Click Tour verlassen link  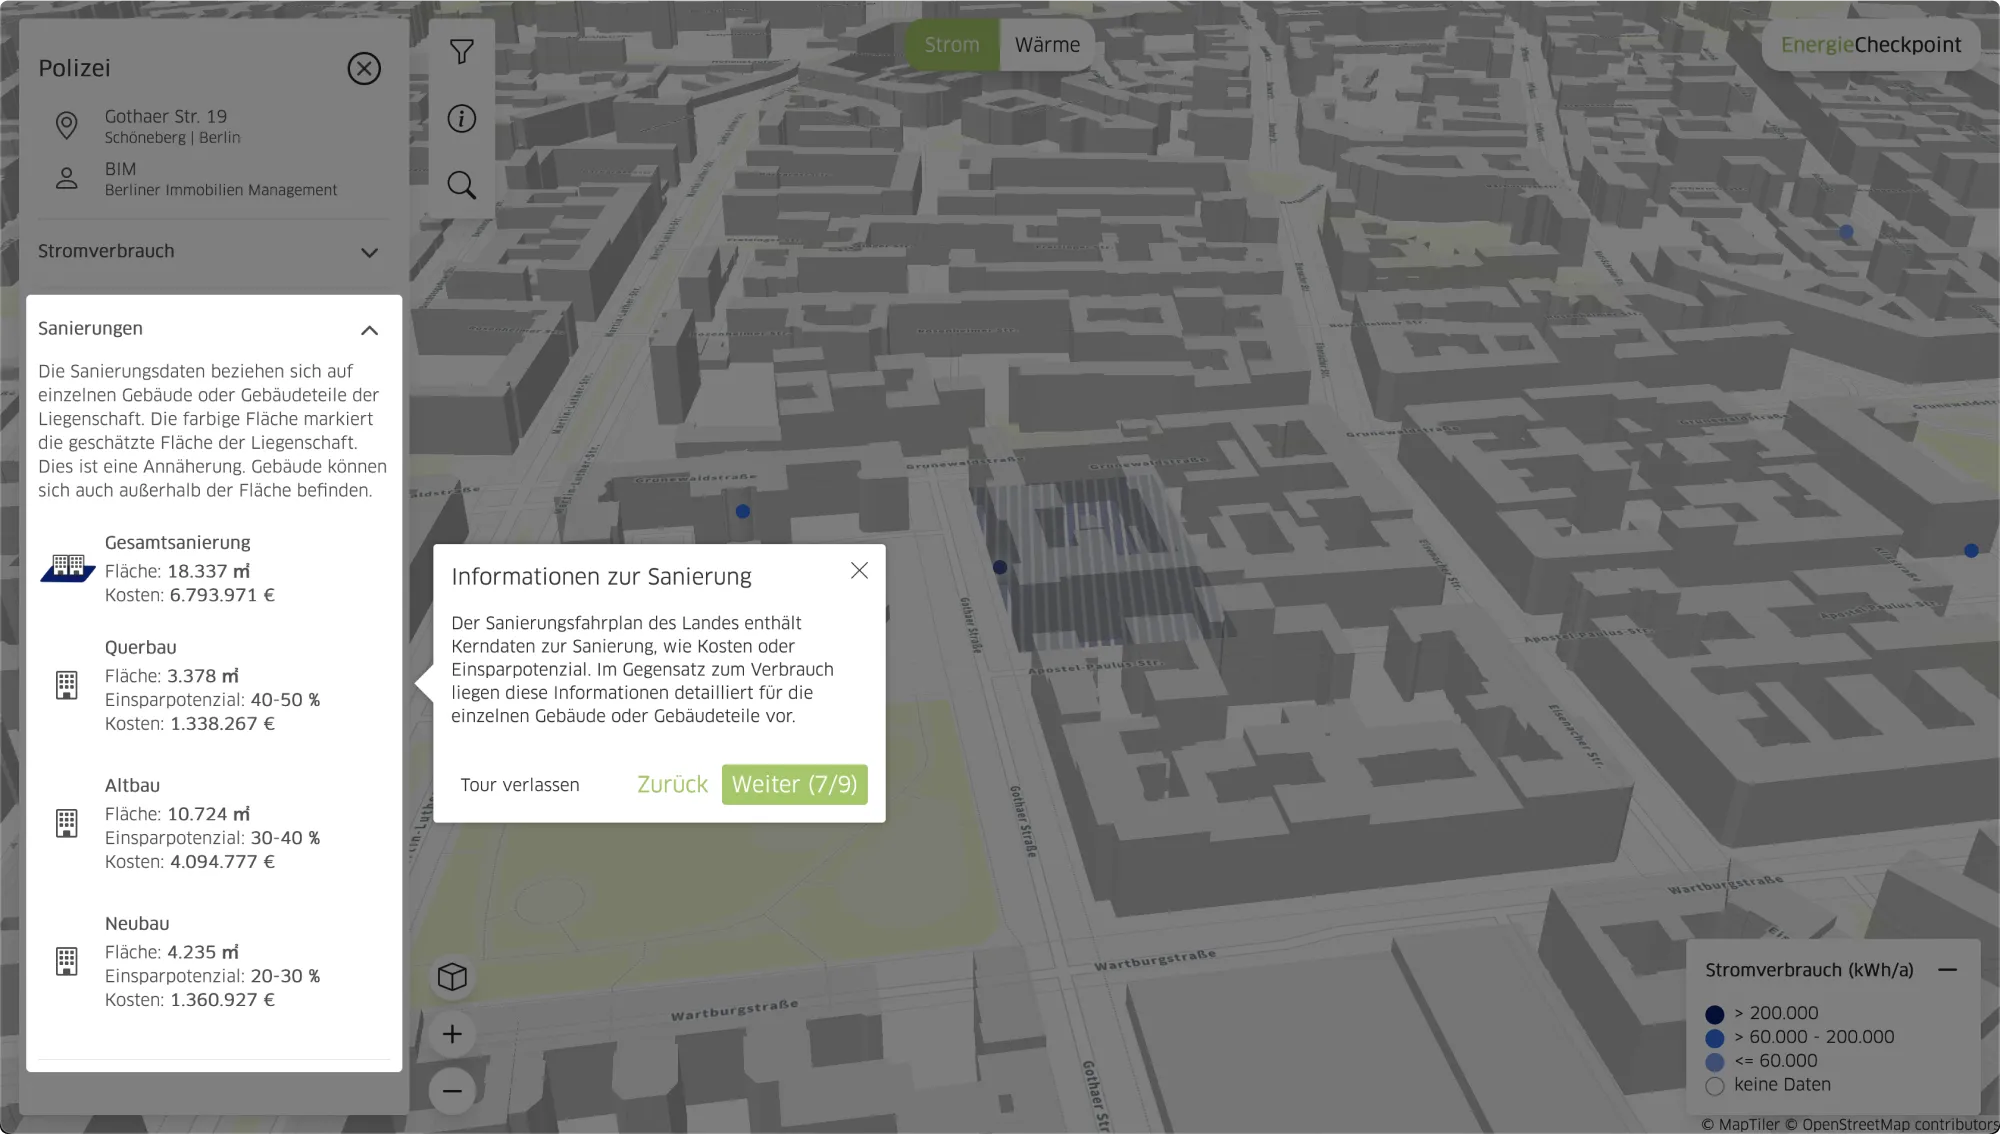pyautogui.click(x=520, y=786)
